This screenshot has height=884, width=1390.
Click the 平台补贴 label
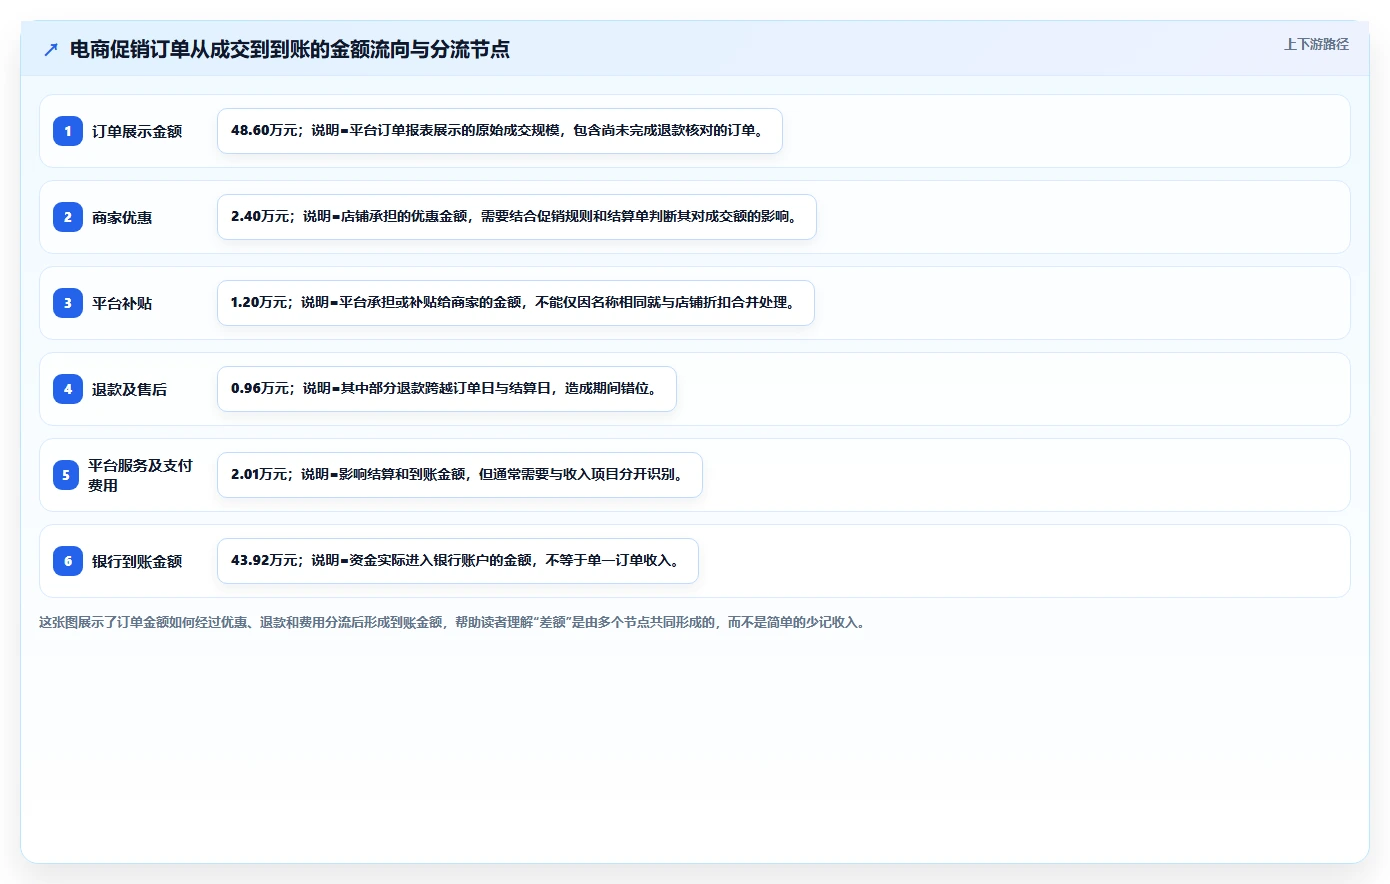click(x=122, y=303)
